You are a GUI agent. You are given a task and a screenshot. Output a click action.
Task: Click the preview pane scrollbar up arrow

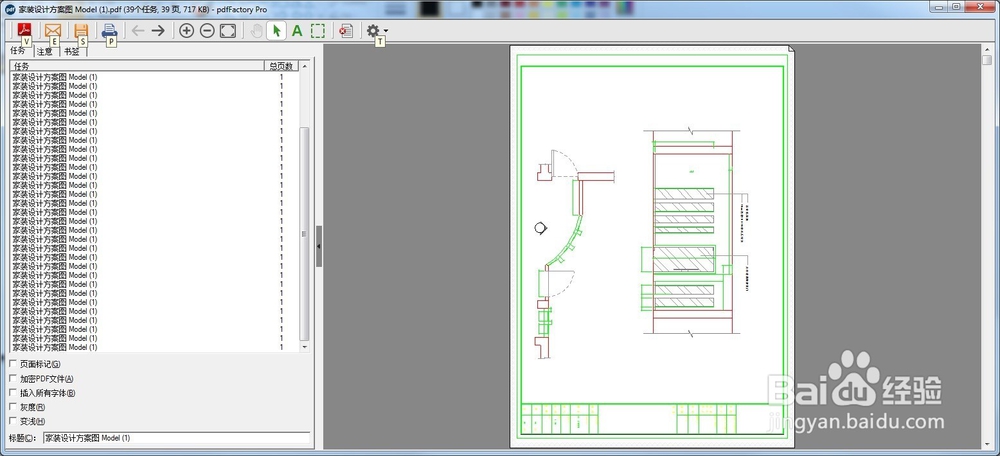[x=987, y=49]
